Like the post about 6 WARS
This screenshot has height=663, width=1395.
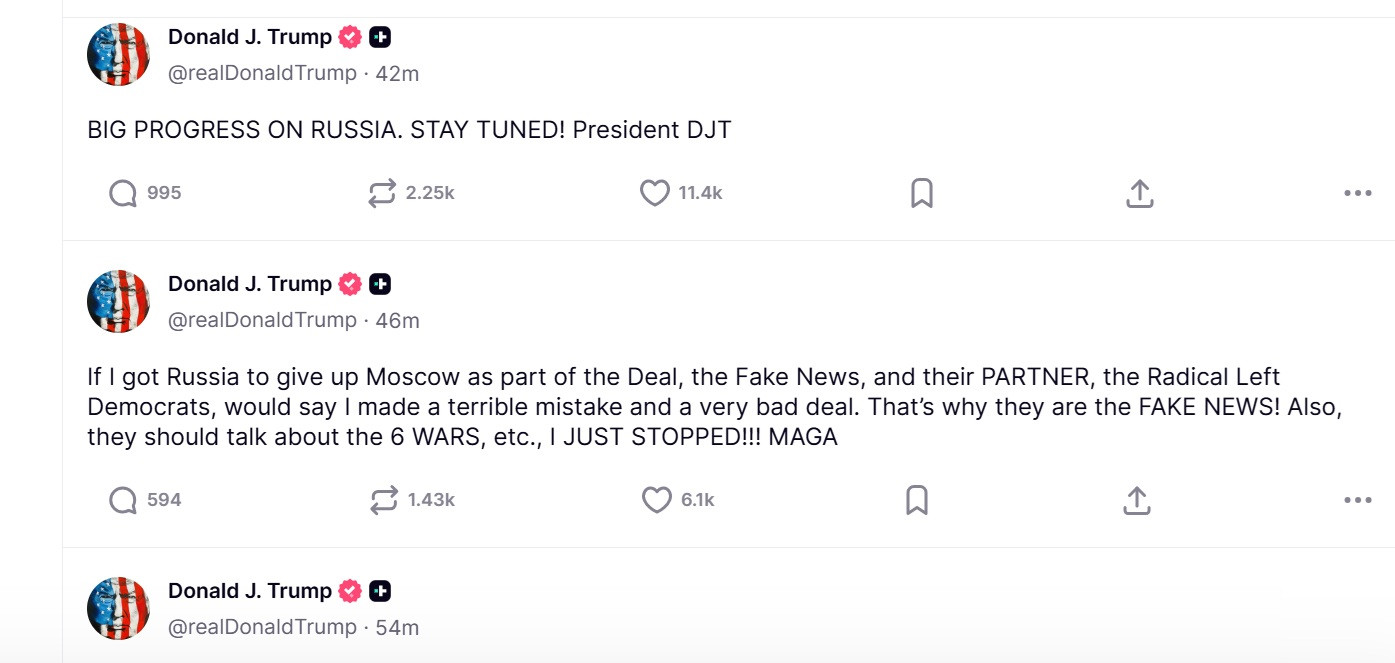click(656, 500)
